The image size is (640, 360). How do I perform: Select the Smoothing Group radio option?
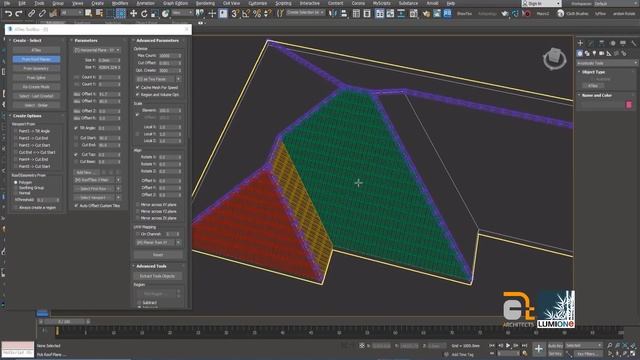pos(16,188)
